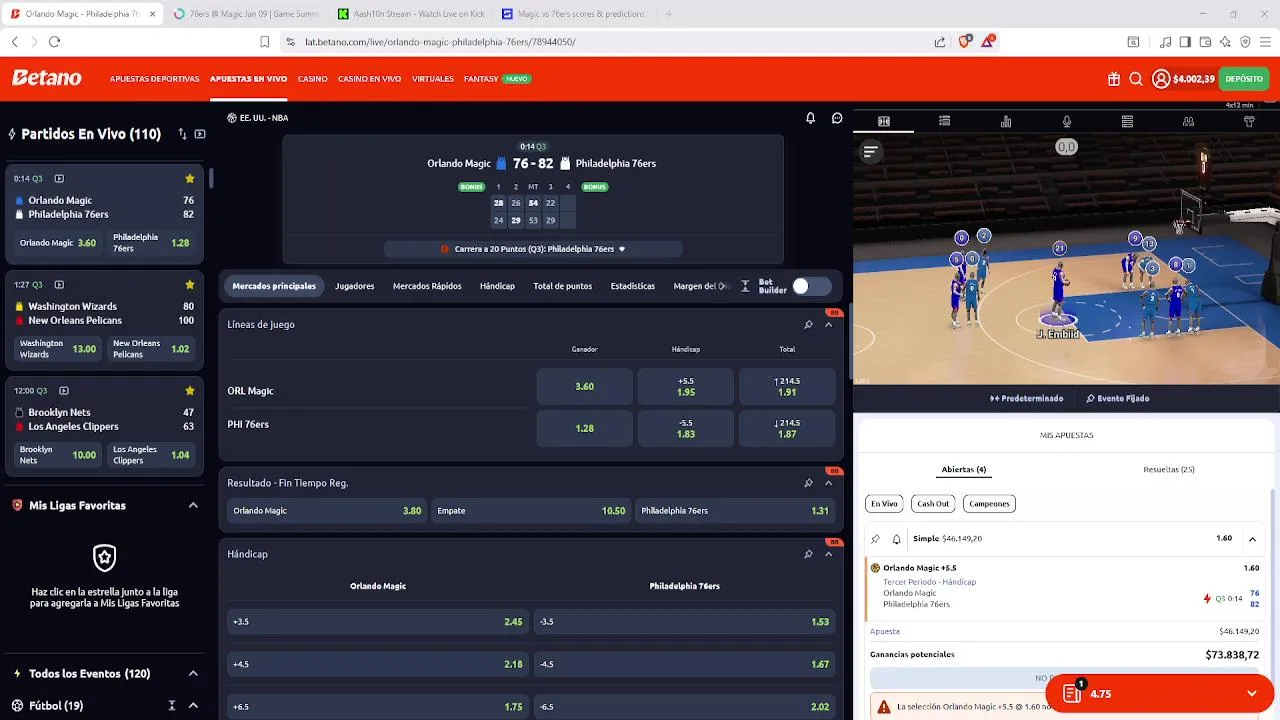This screenshot has height=720, width=1280.
Task: Filter bets by Cash Out
Action: (x=933, y=504)
